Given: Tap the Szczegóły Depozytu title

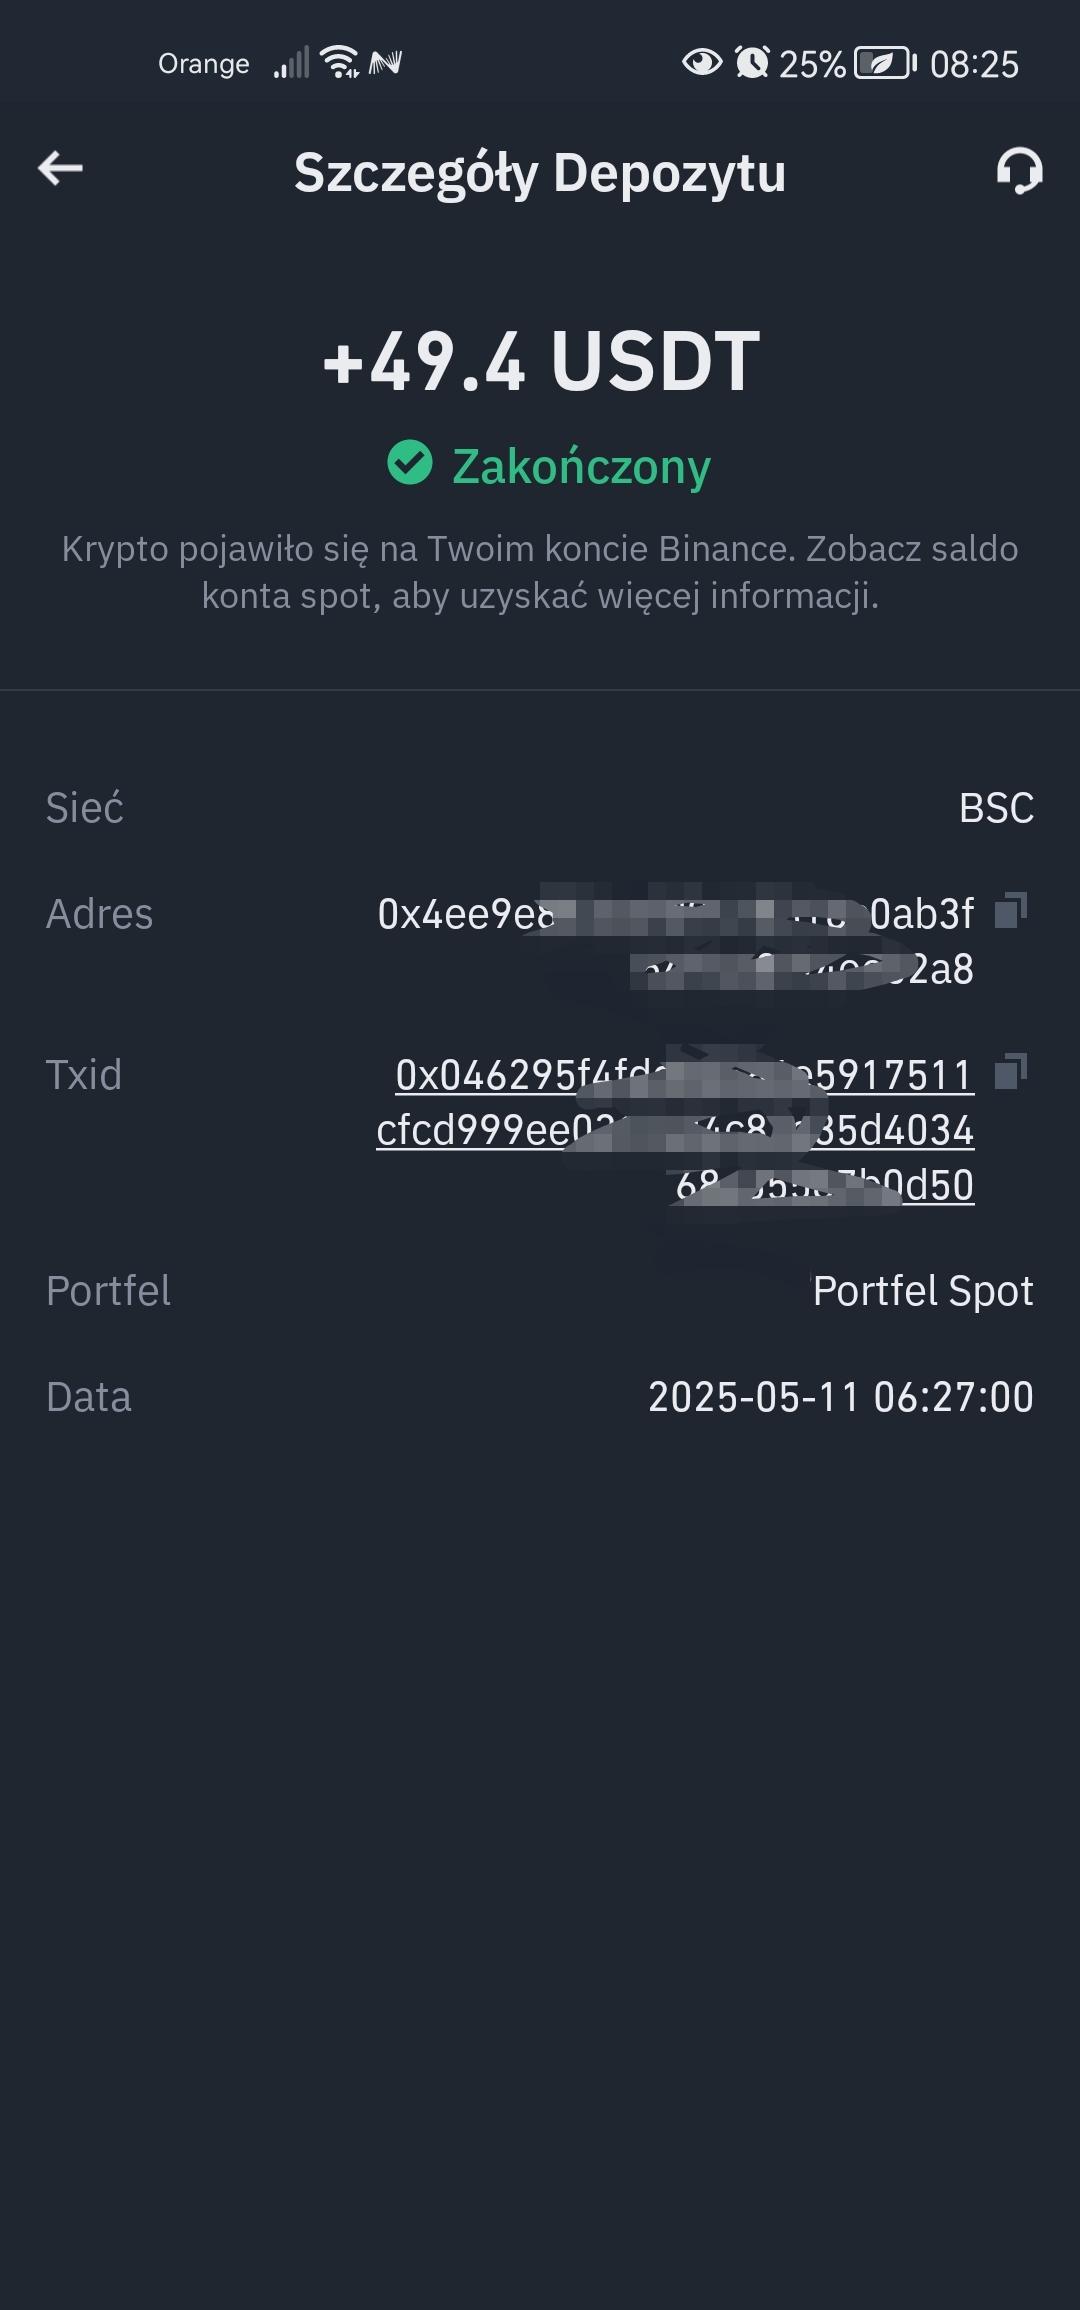Looking at the screenshot, I should point(540,173).
